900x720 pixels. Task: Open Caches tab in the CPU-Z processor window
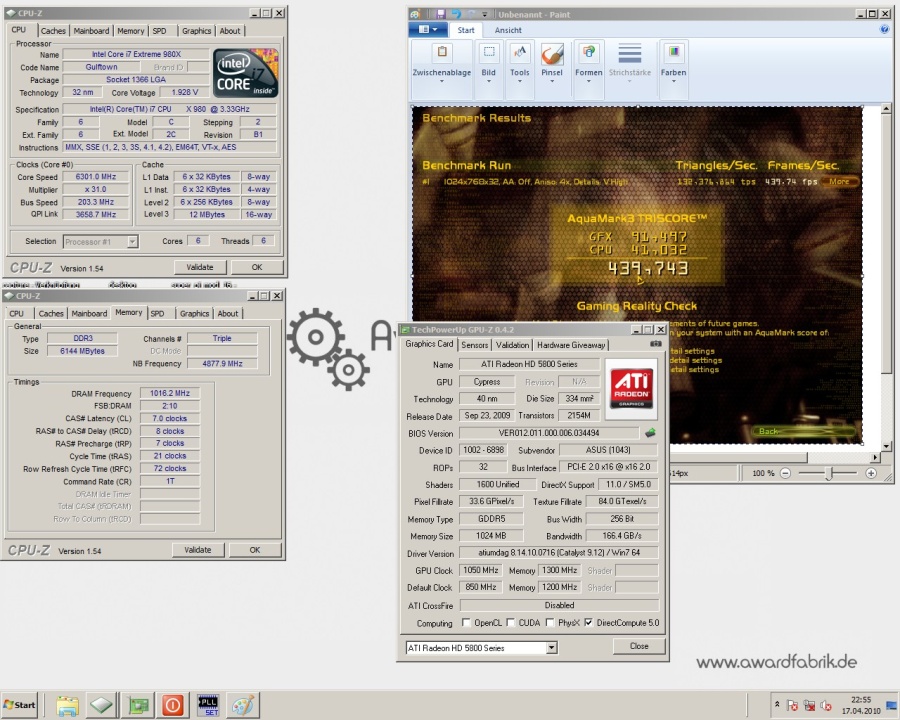tap(53, 31)
